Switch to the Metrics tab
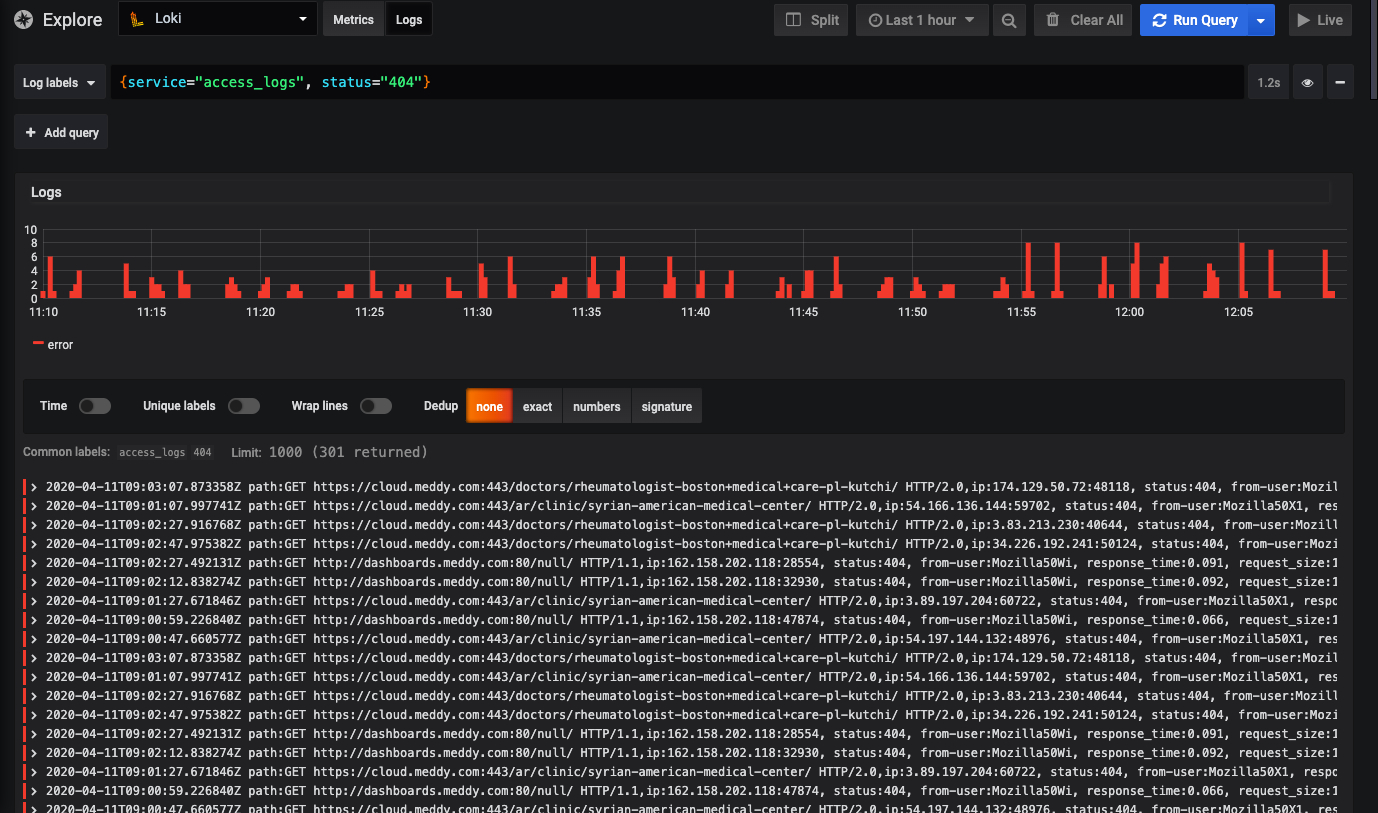This screenshot has width=1378, height=813. [353, 20]
